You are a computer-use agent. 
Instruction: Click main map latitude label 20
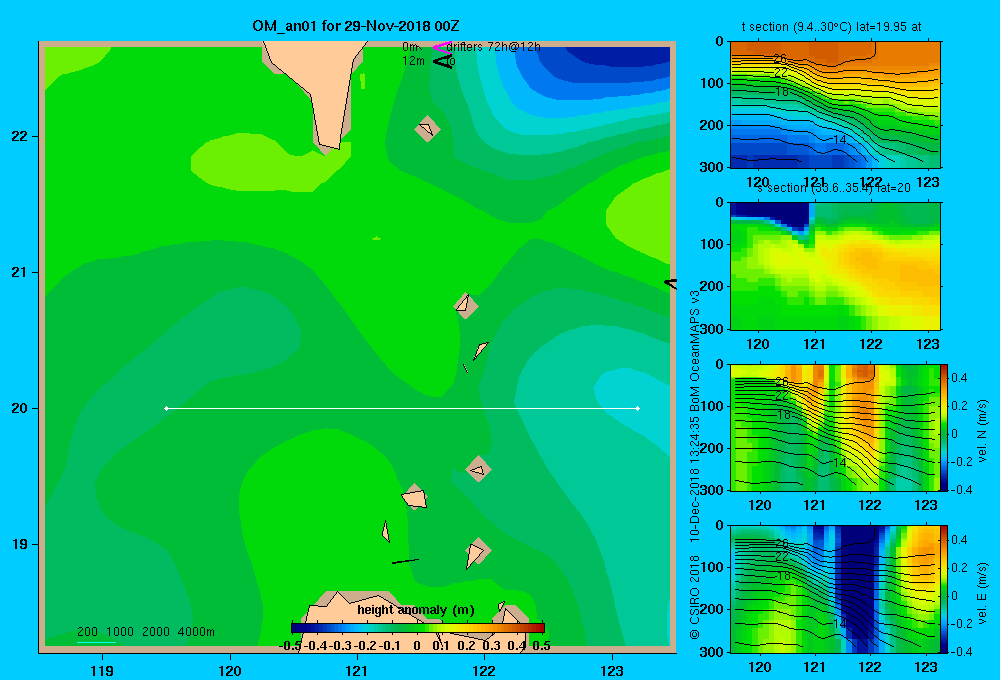[20, 408]
